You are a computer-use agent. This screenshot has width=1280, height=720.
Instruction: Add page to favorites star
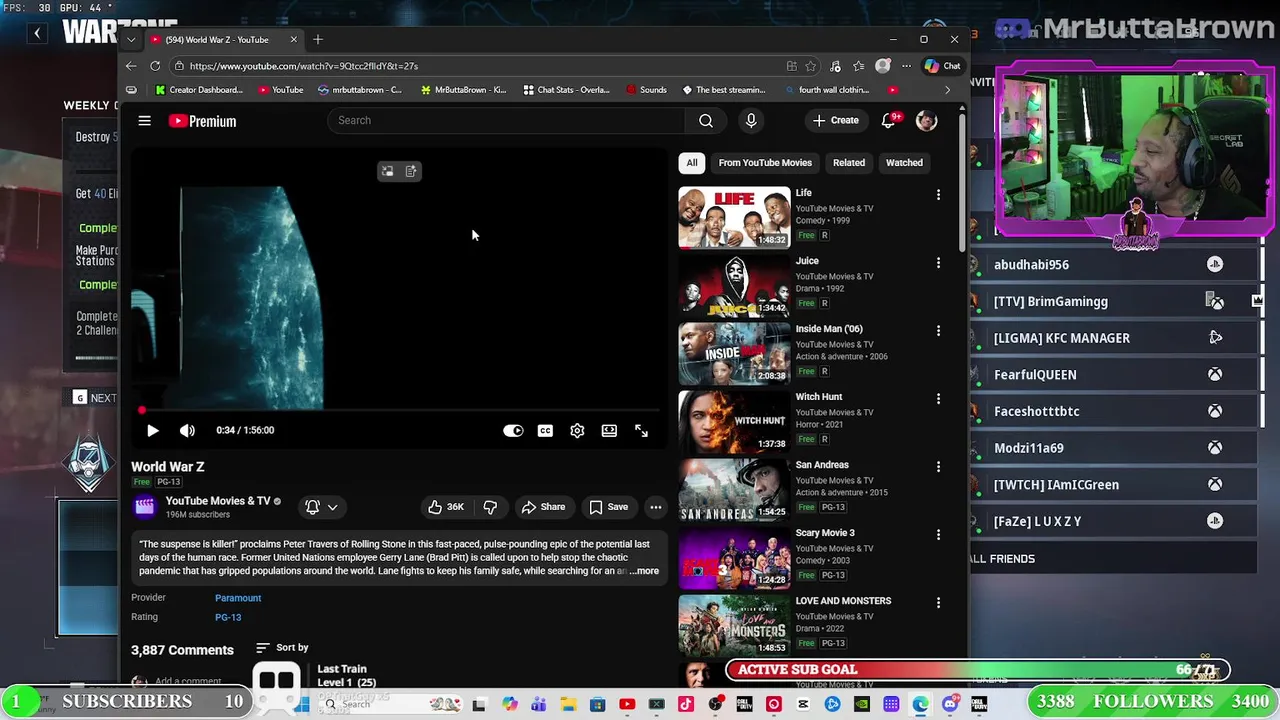pos(810,66)
